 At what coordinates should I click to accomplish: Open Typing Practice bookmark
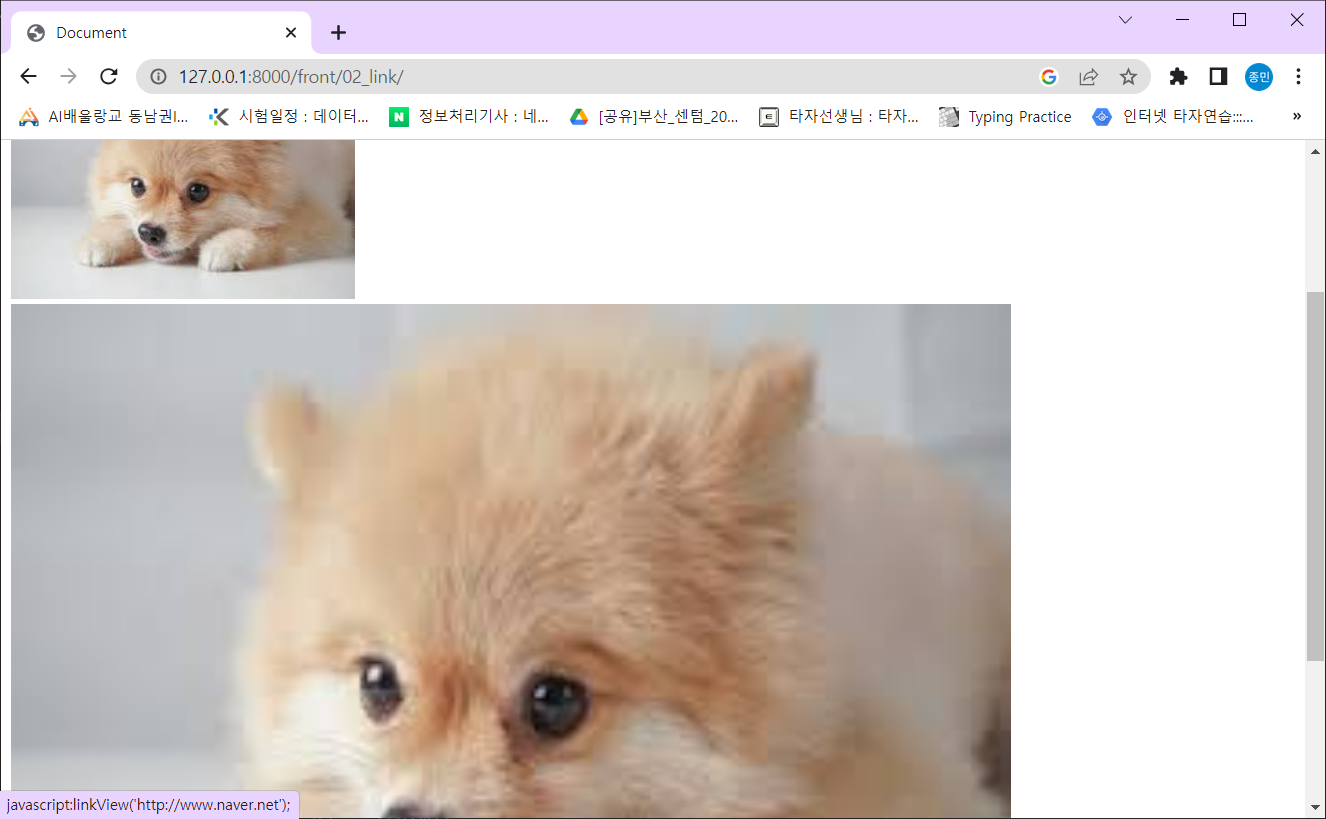[x=1005, y=117]
